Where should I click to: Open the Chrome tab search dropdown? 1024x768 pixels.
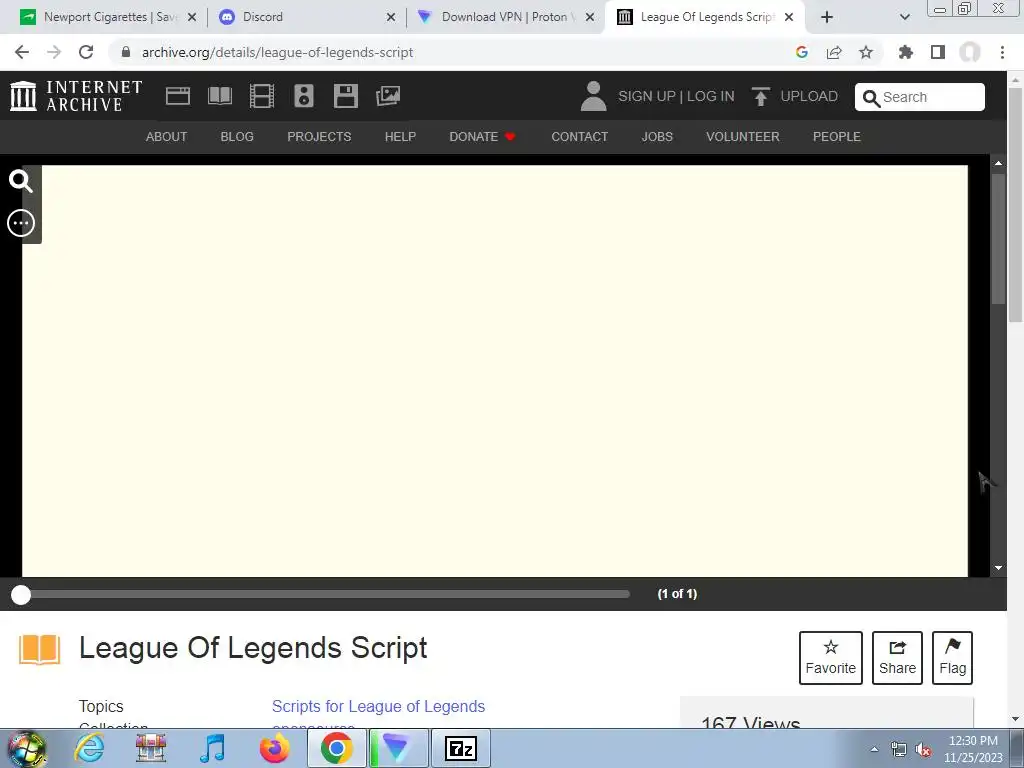[x=904, y=17]
